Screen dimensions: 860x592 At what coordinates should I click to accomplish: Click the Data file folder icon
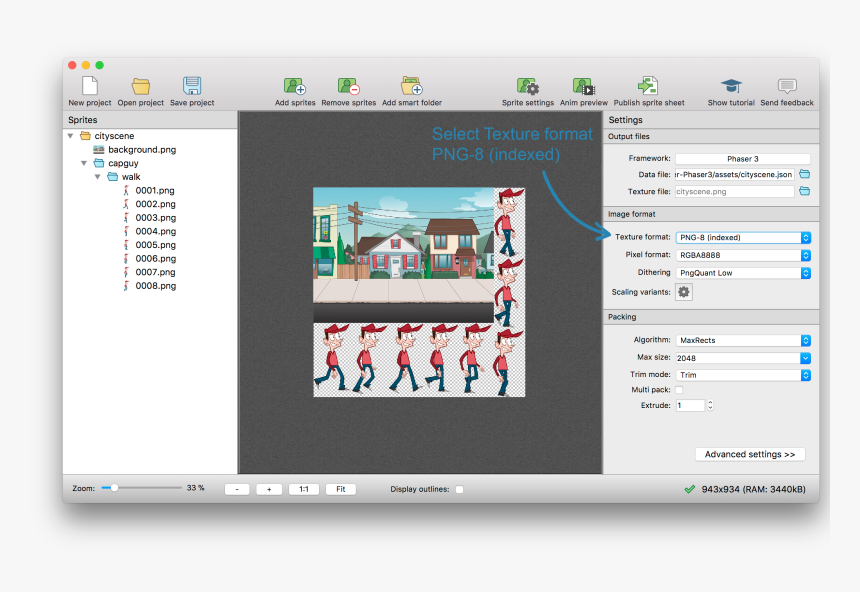(x=803, y=172)
